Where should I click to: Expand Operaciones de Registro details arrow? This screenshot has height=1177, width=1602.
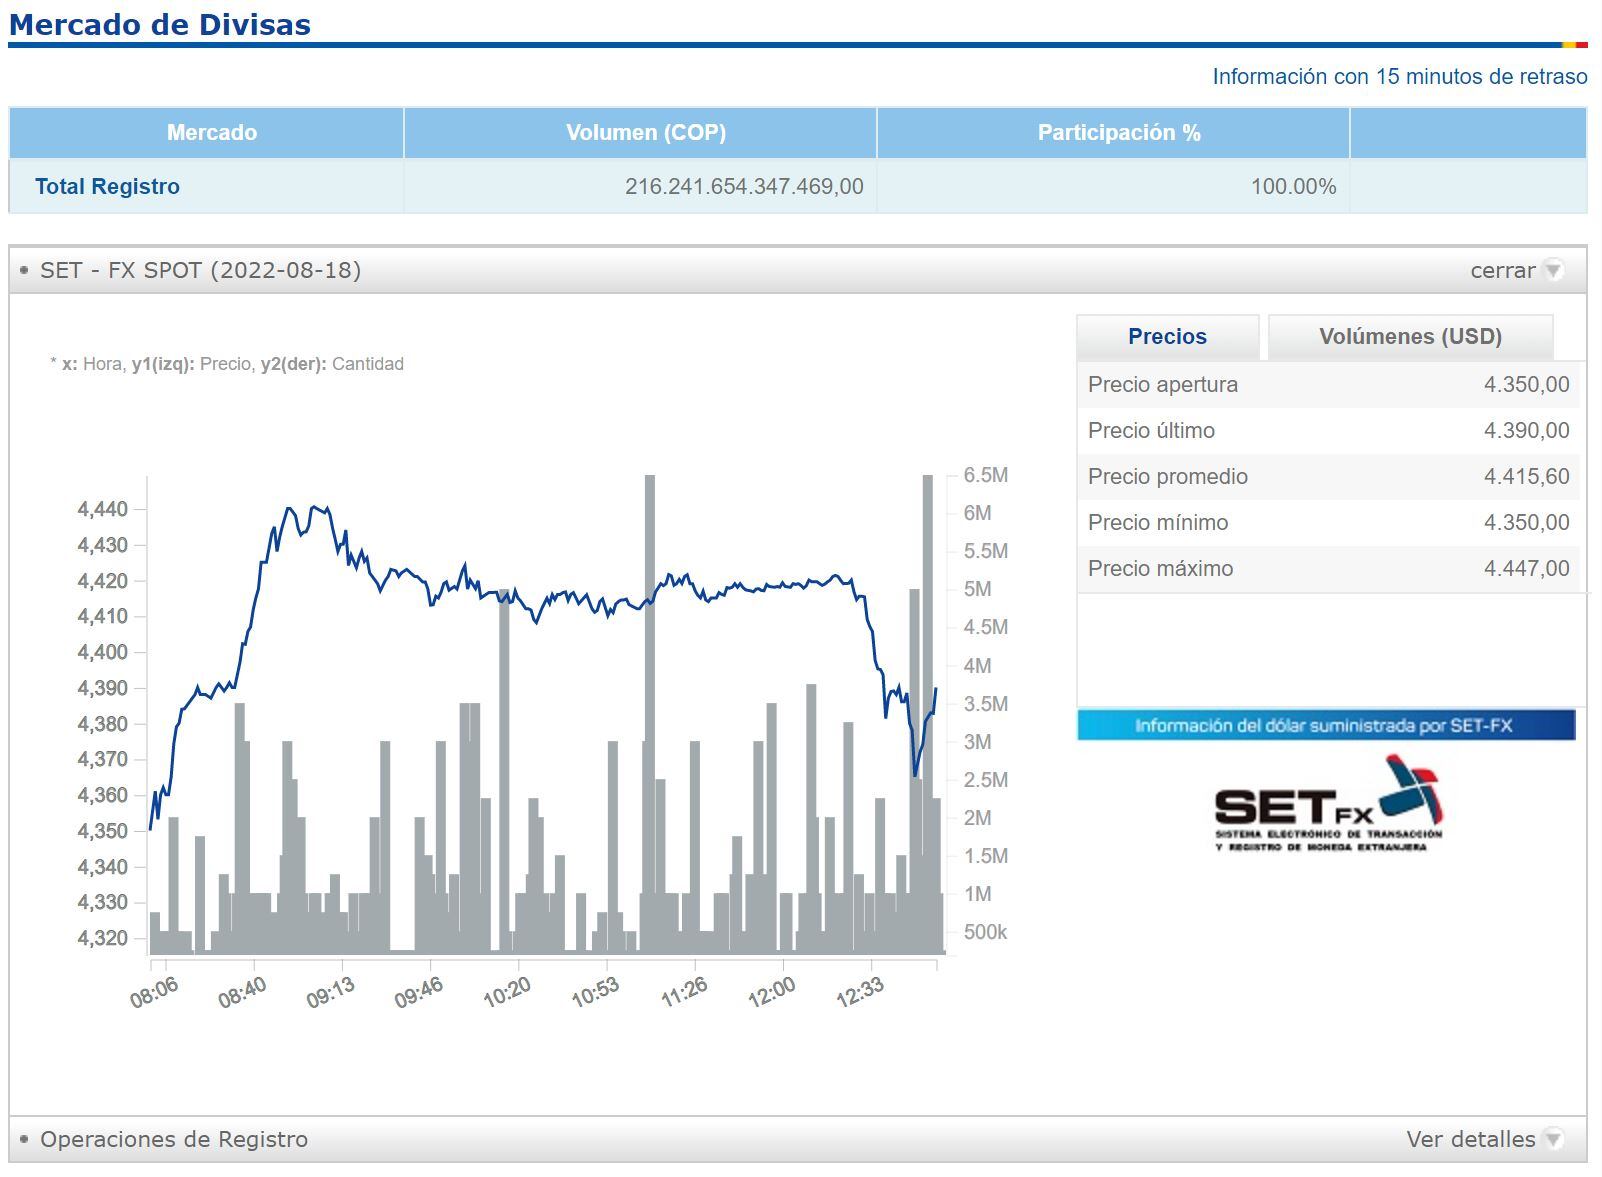tap(1552, 1139)
